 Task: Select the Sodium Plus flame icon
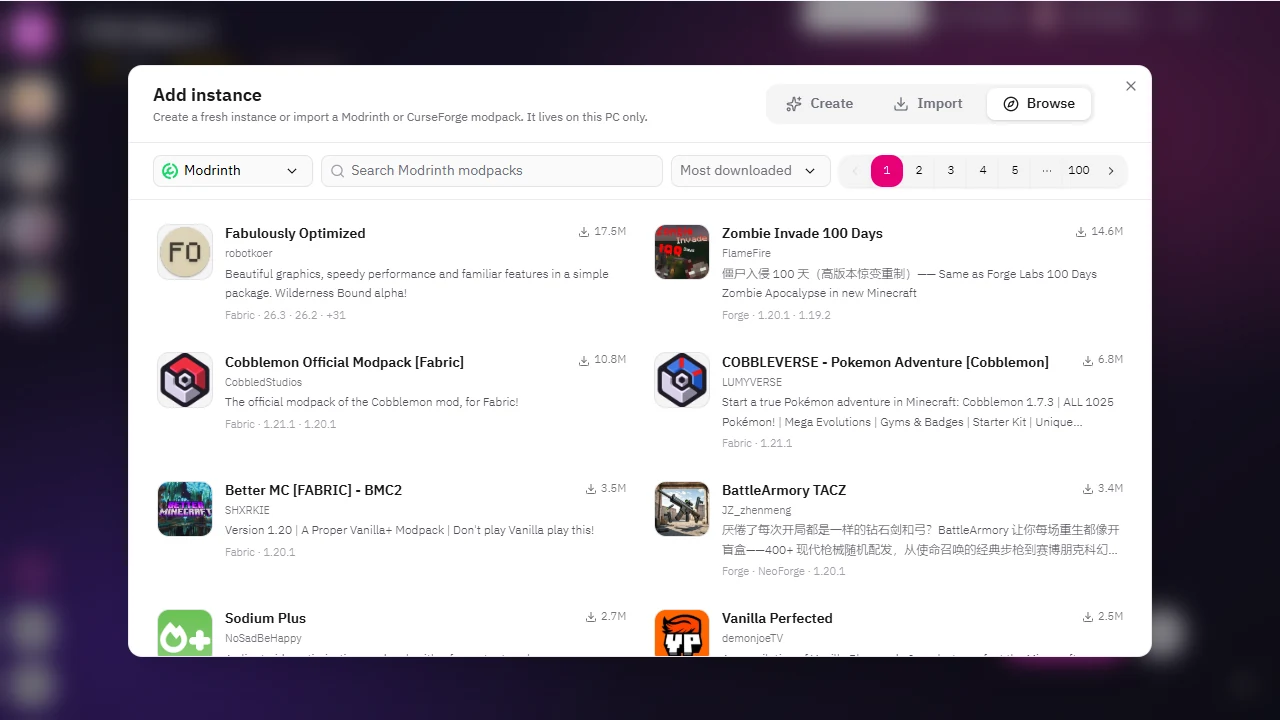tap(185, 633)
